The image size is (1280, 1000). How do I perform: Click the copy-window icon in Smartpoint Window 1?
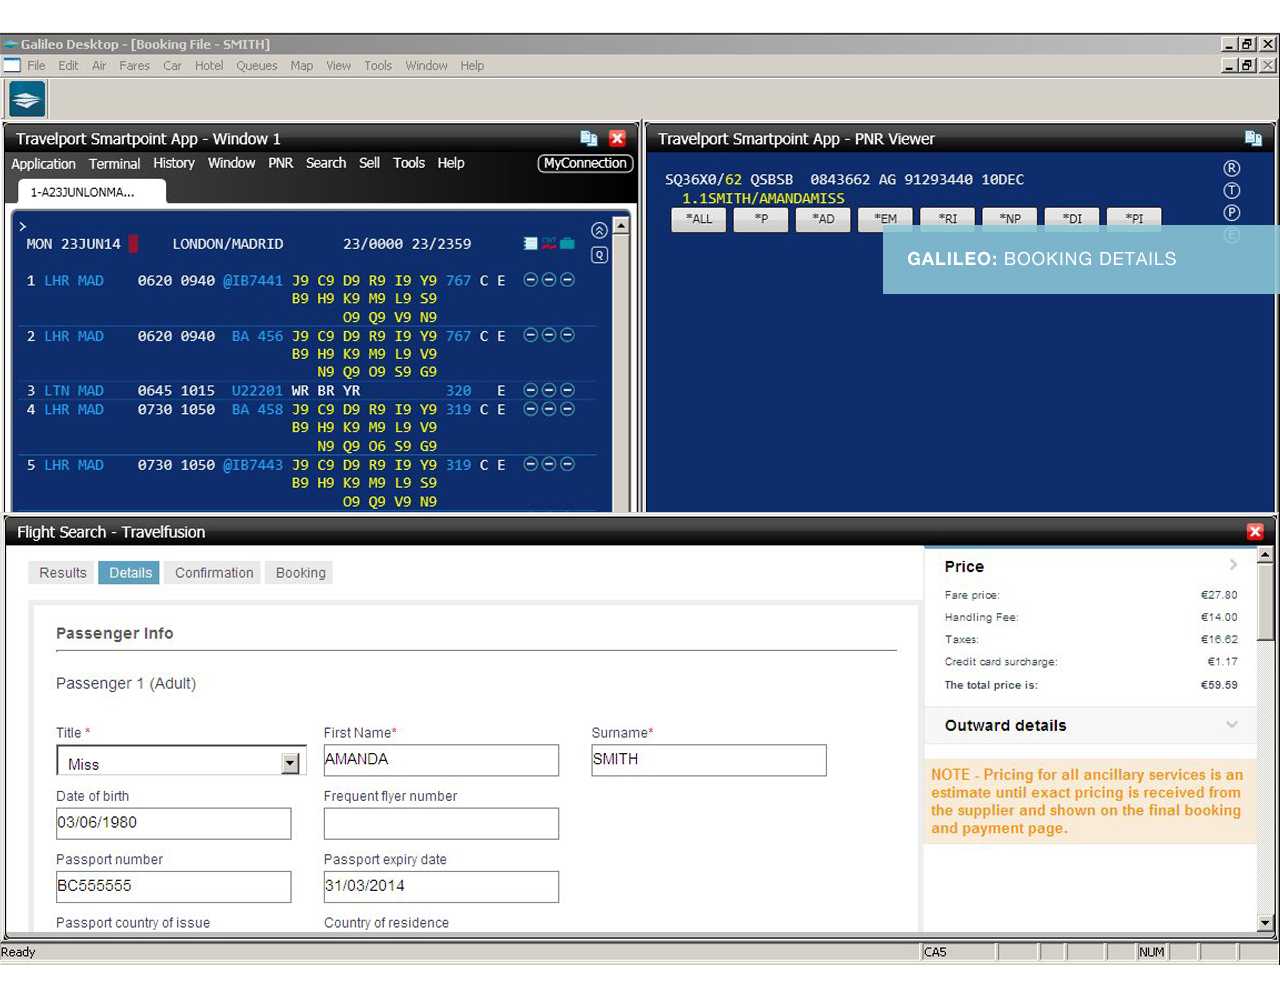(589, 138)
